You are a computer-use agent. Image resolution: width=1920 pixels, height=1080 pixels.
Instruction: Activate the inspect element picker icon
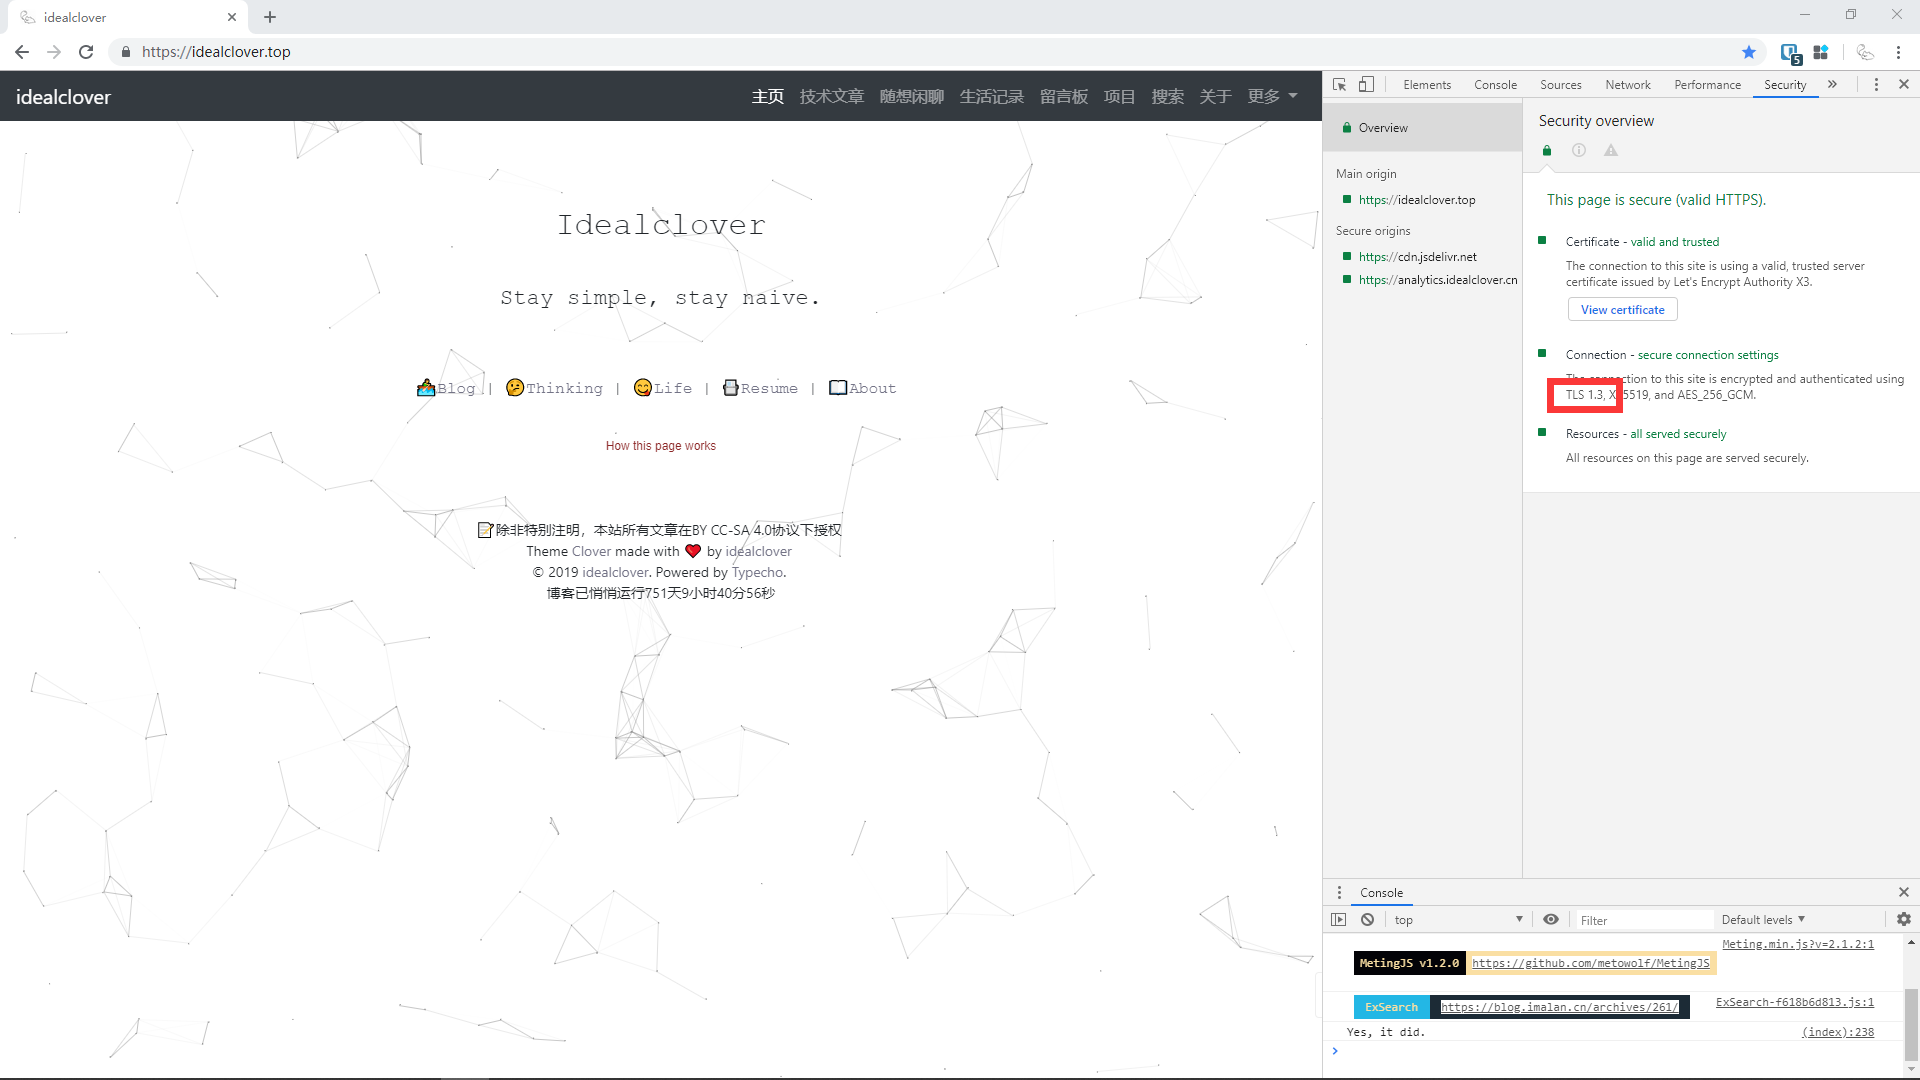coord(1340,85)
